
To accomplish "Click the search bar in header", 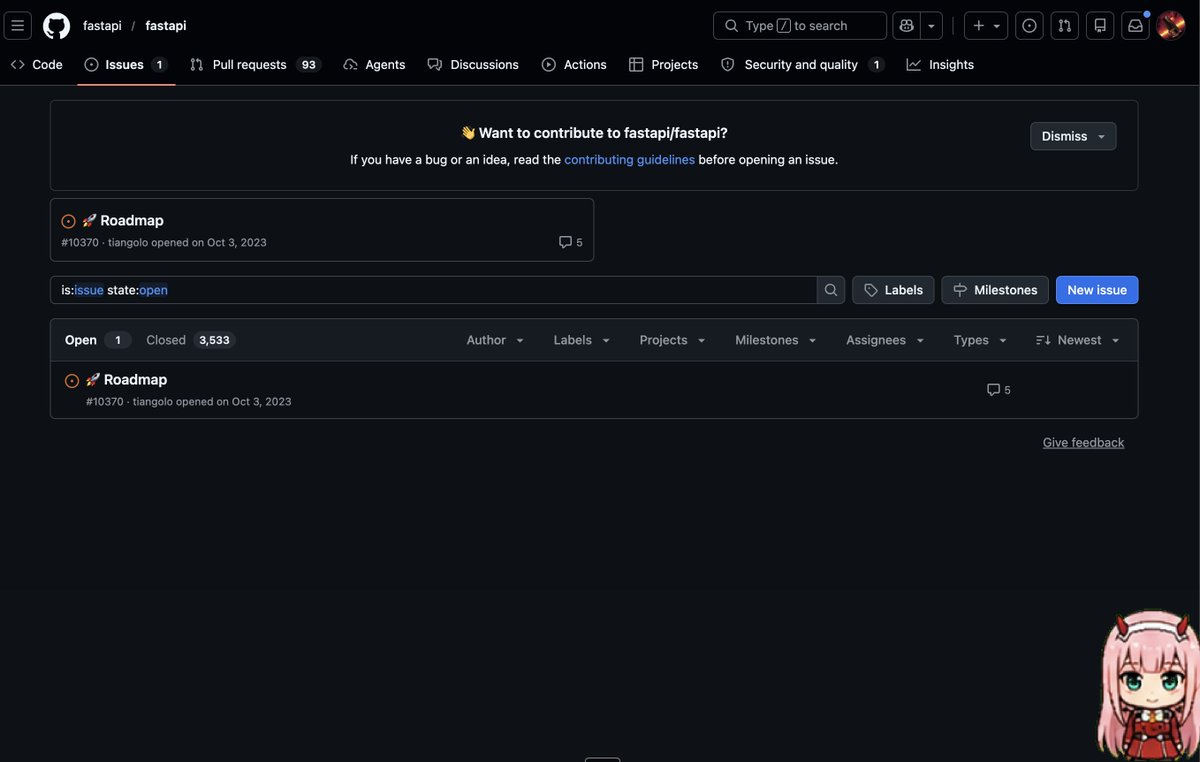I will [x=800, y=26].
